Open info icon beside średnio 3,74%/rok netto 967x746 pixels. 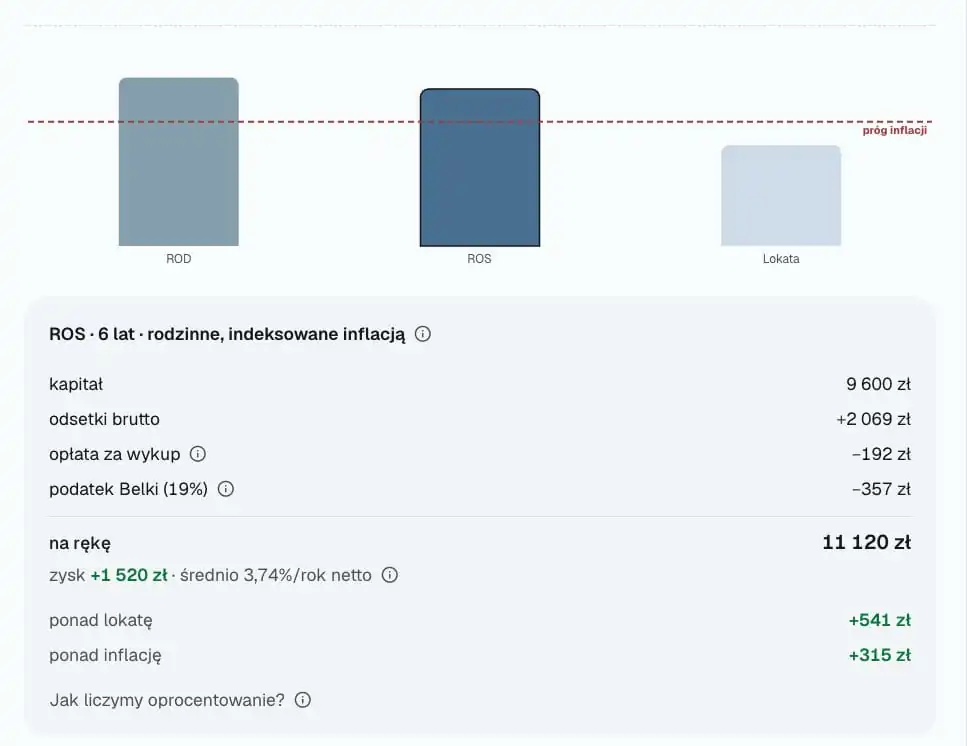(x=390, y=575)
